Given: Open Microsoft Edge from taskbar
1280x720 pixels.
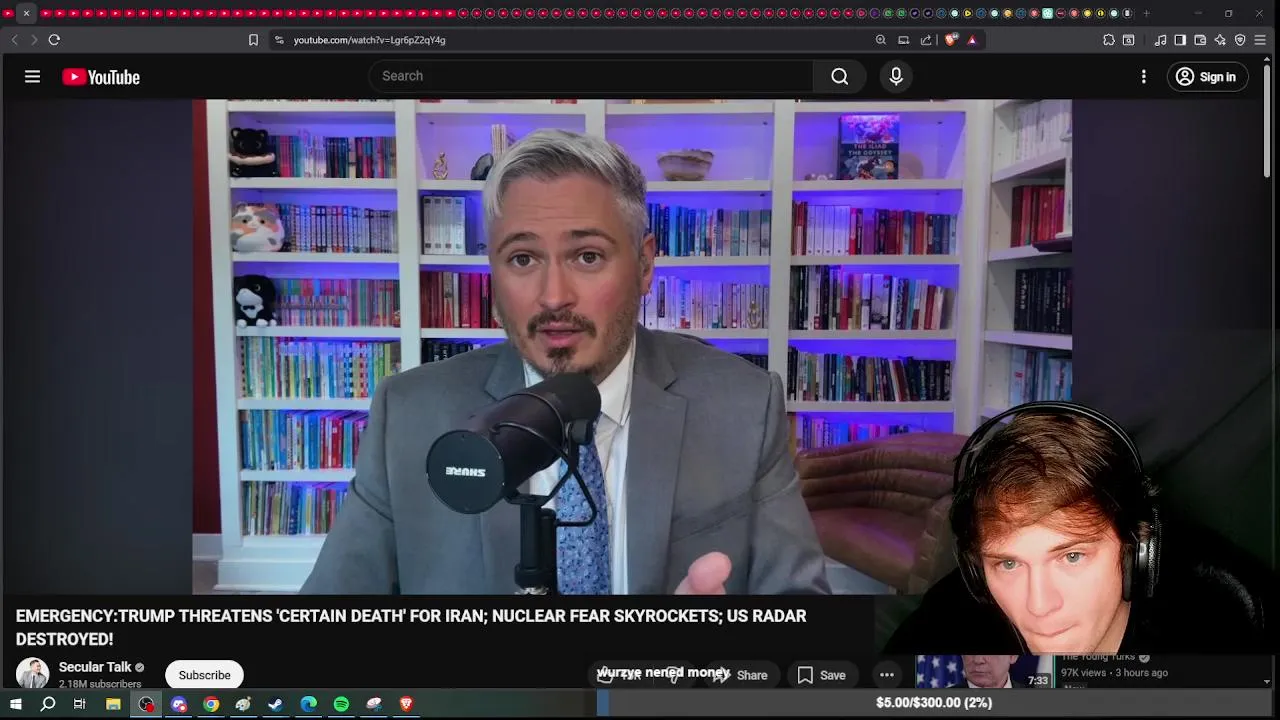Looking at the screenshot, I should (309, 704).
